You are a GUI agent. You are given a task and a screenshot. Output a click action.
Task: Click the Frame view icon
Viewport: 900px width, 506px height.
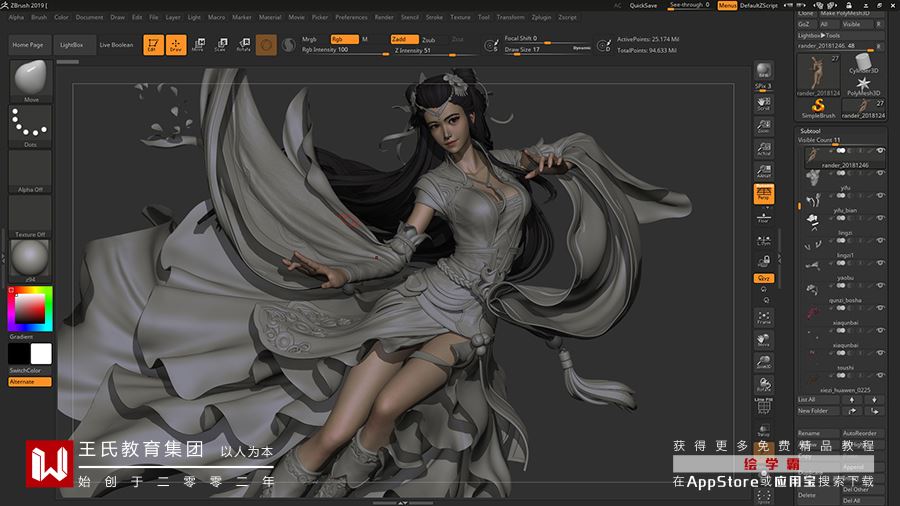point(763,318)
